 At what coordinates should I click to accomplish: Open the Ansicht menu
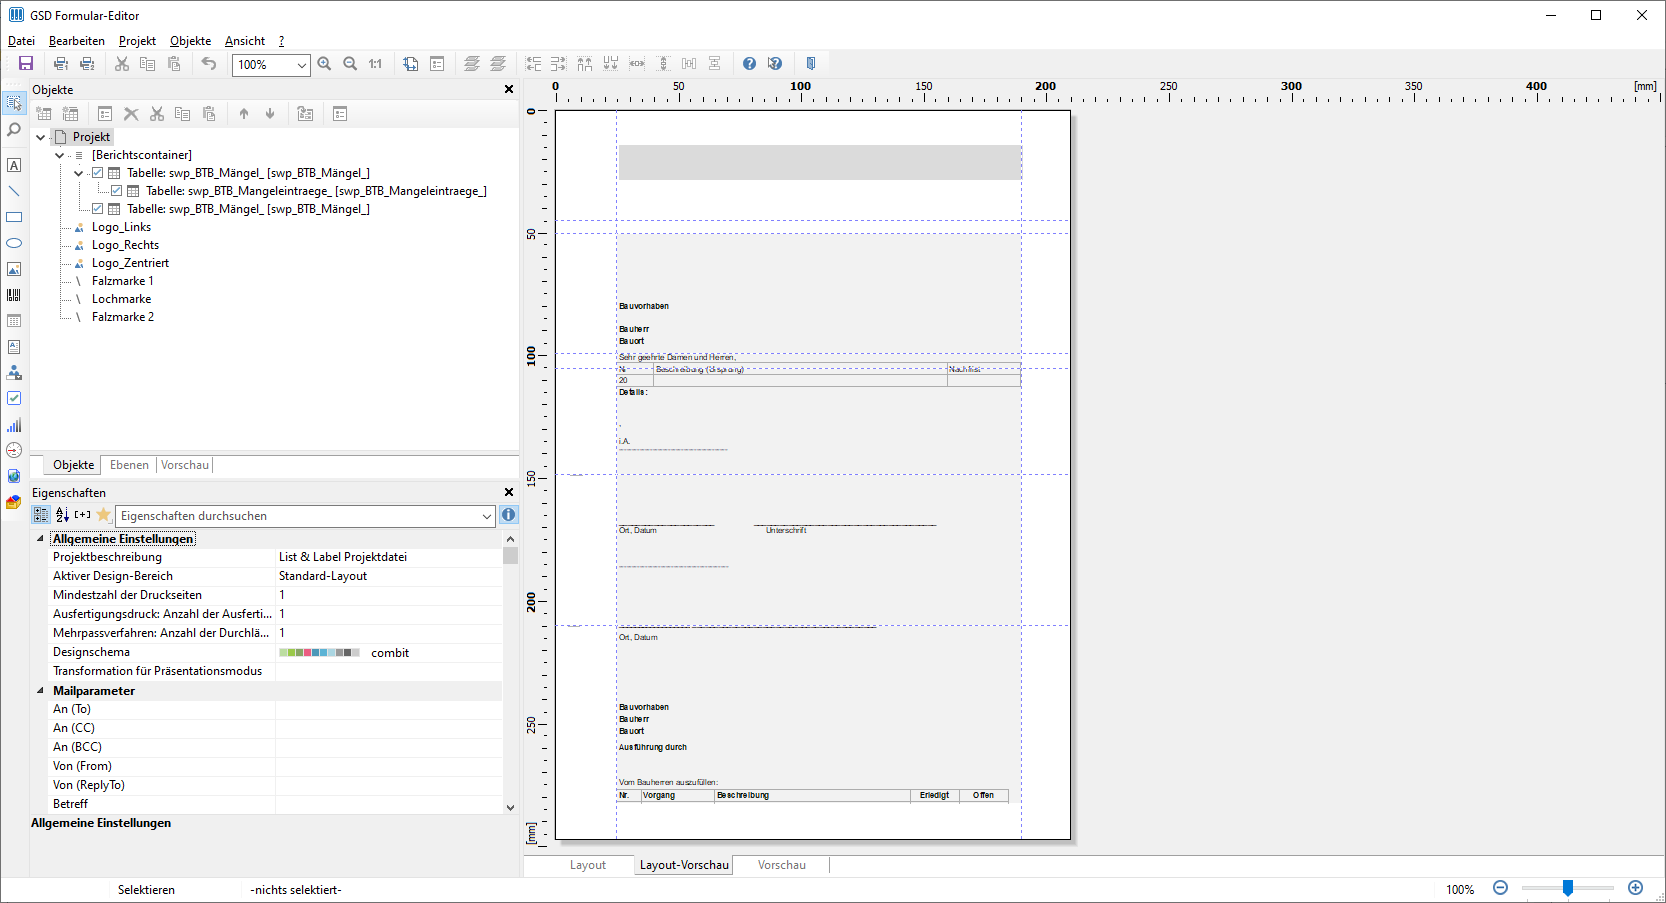[245, 41]
